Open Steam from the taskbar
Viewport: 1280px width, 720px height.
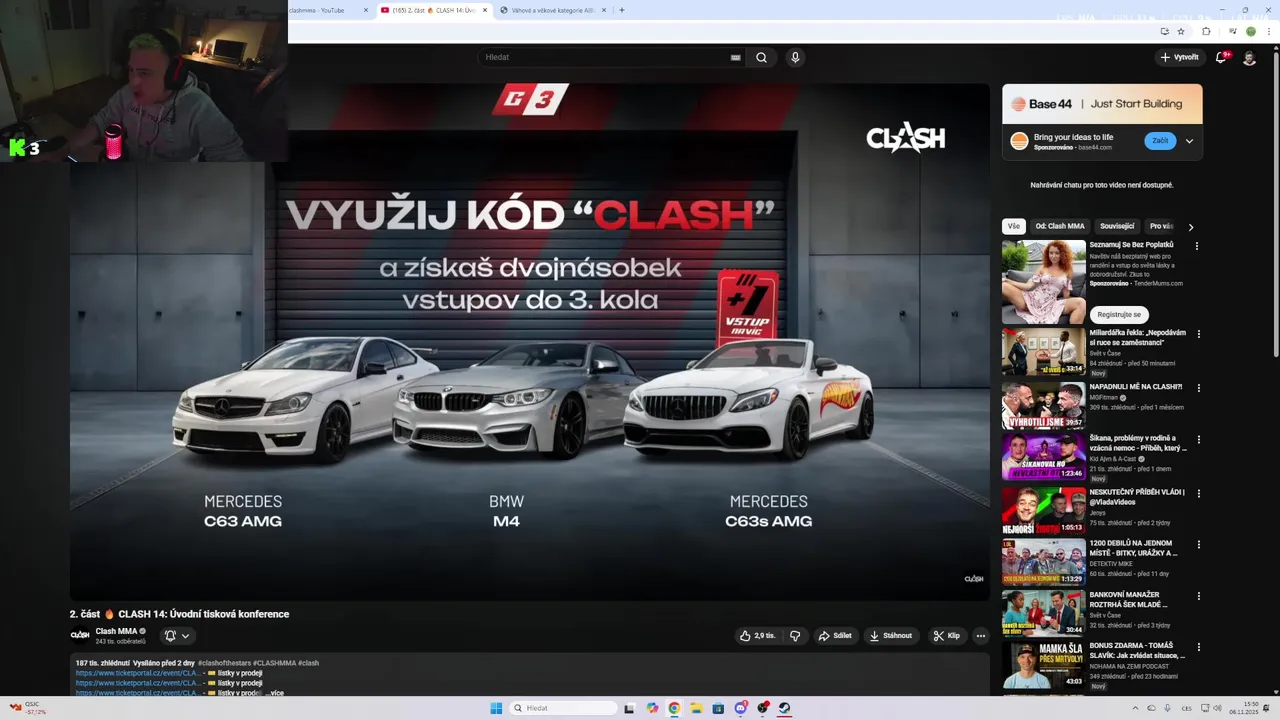(784, 708)
